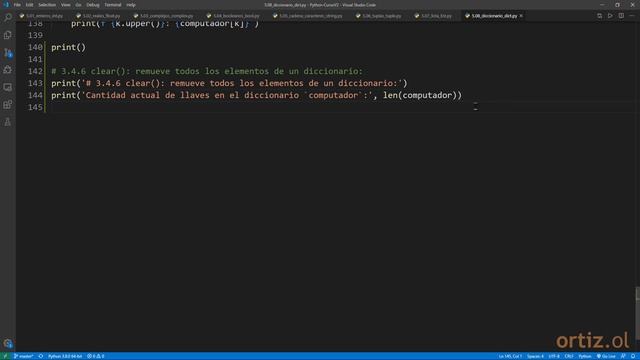Image resolution: width=640 pixels, height=360 pixels.
Task: Open the editor More Actions ellipsis
Action: pyautogui.click(x=632, y=16)
